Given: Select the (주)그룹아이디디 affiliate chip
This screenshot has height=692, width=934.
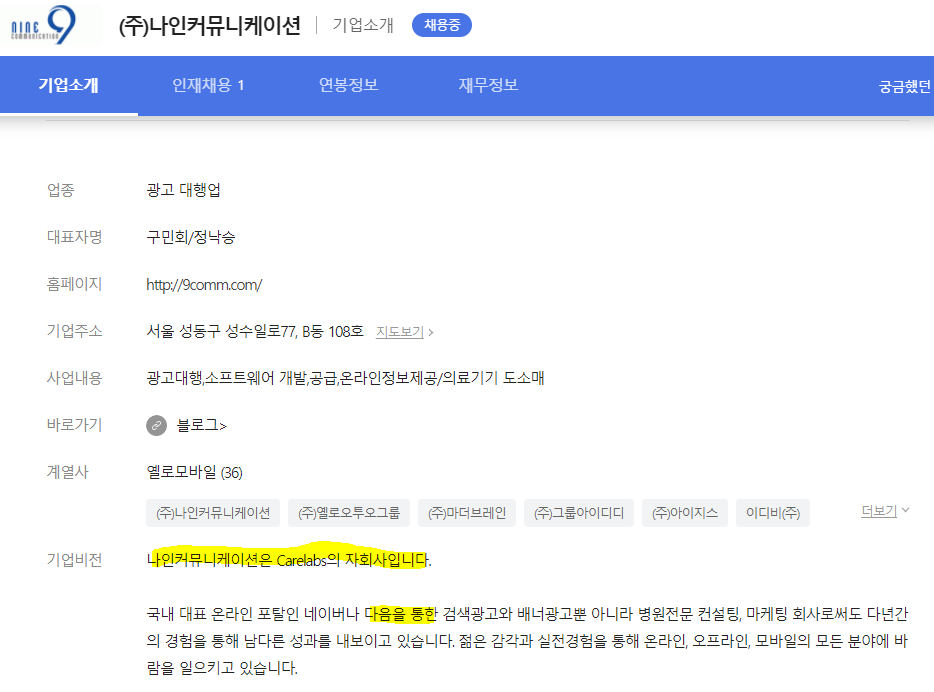Looking at the screenshot, I should click(x=579, y=513).
